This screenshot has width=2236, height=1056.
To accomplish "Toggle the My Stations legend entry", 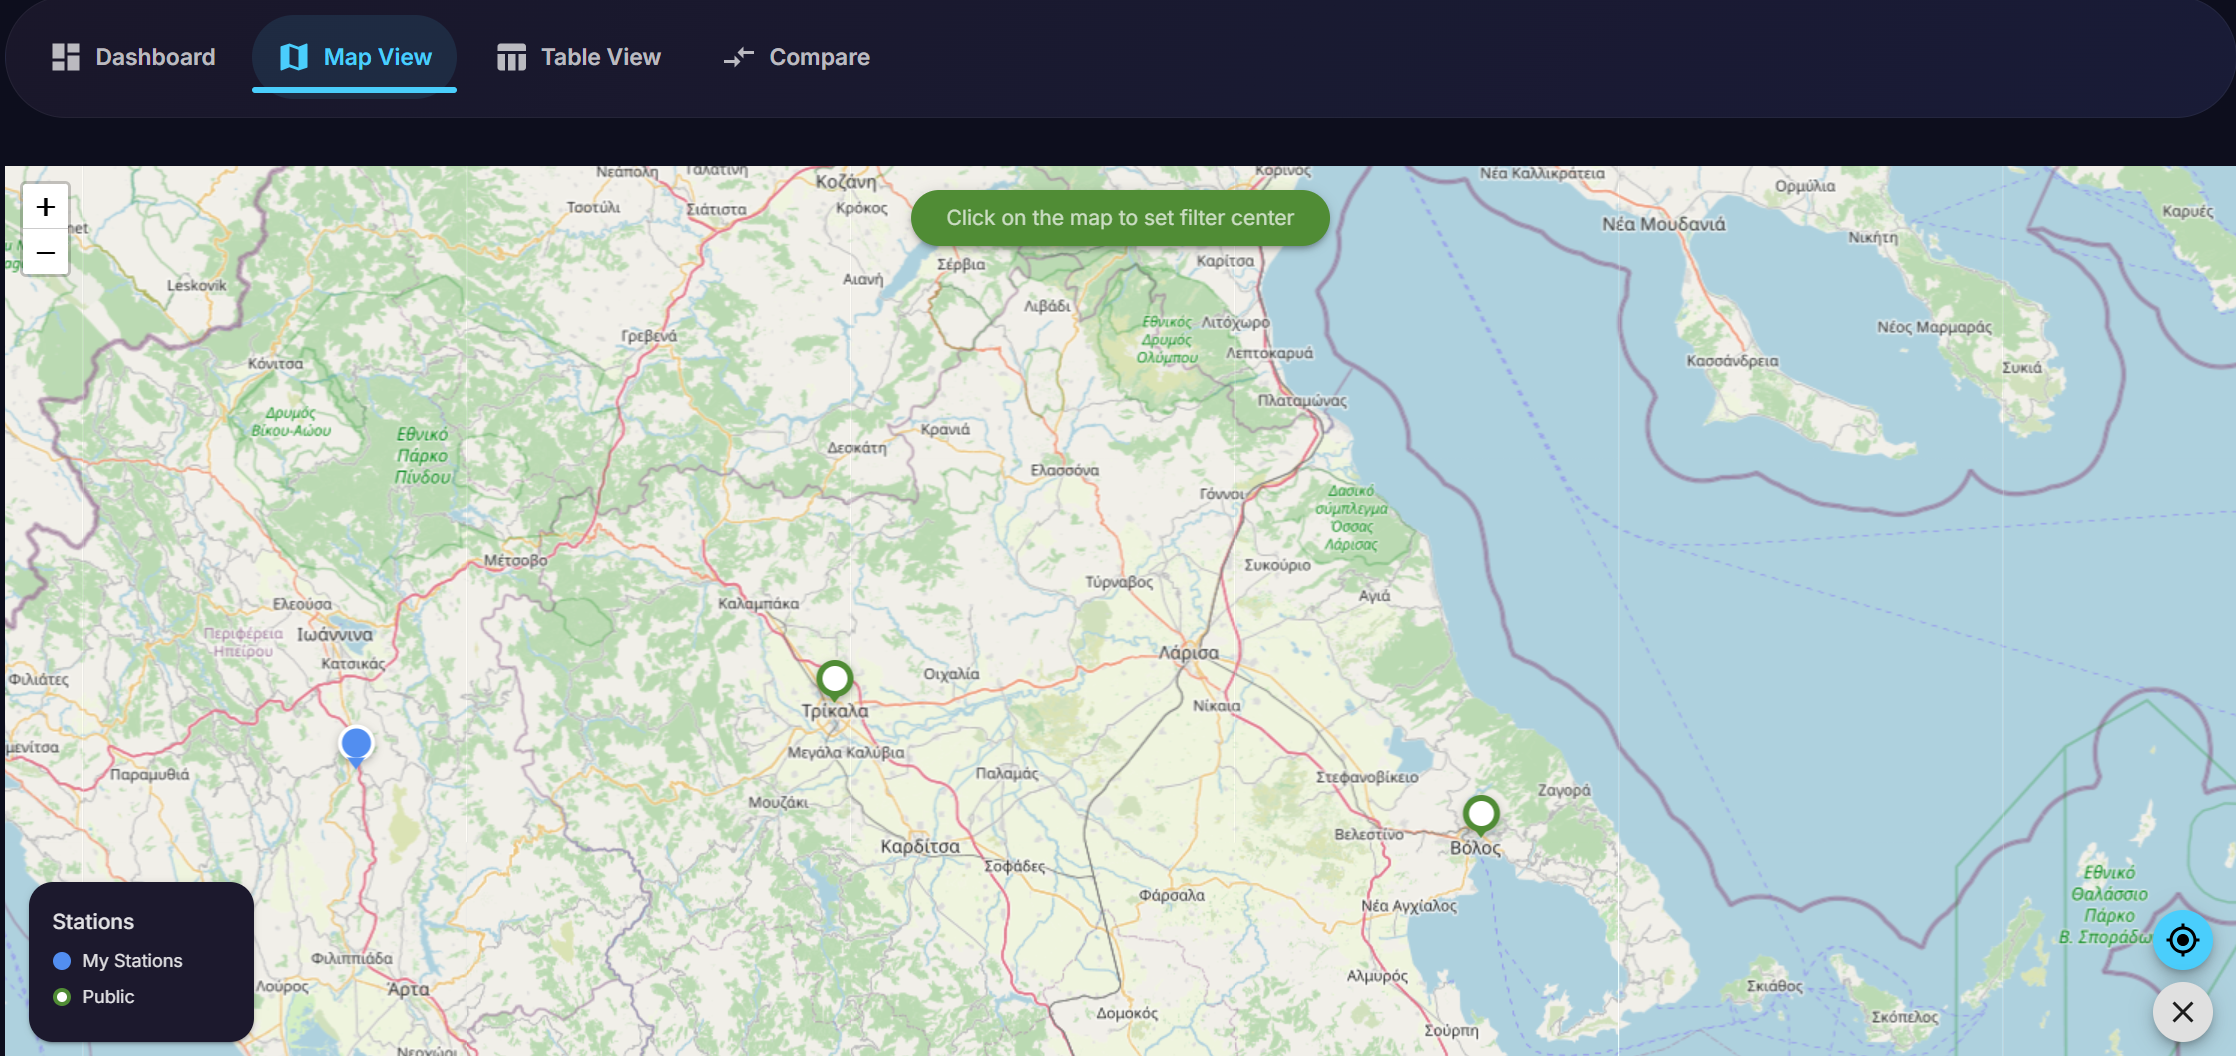I will (131, 960).
